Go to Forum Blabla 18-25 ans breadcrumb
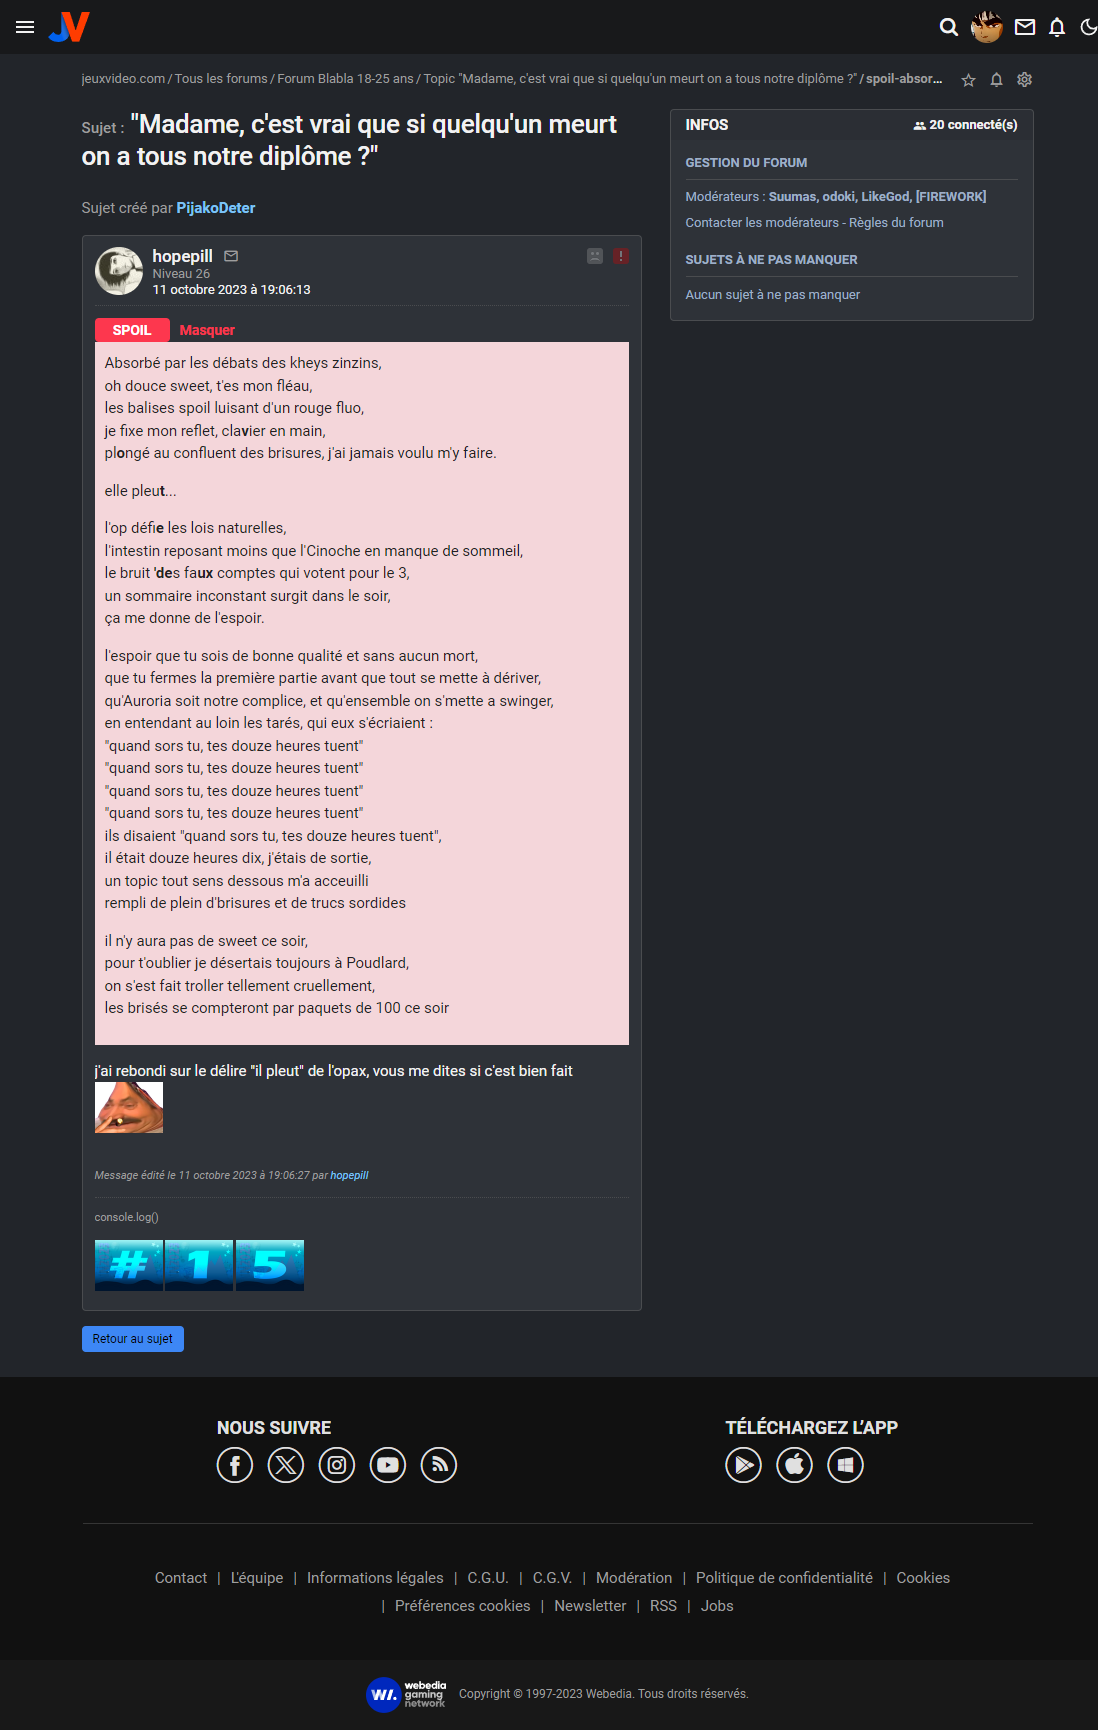Viewport: 1098px width, 1730px height. pos(345,79)
